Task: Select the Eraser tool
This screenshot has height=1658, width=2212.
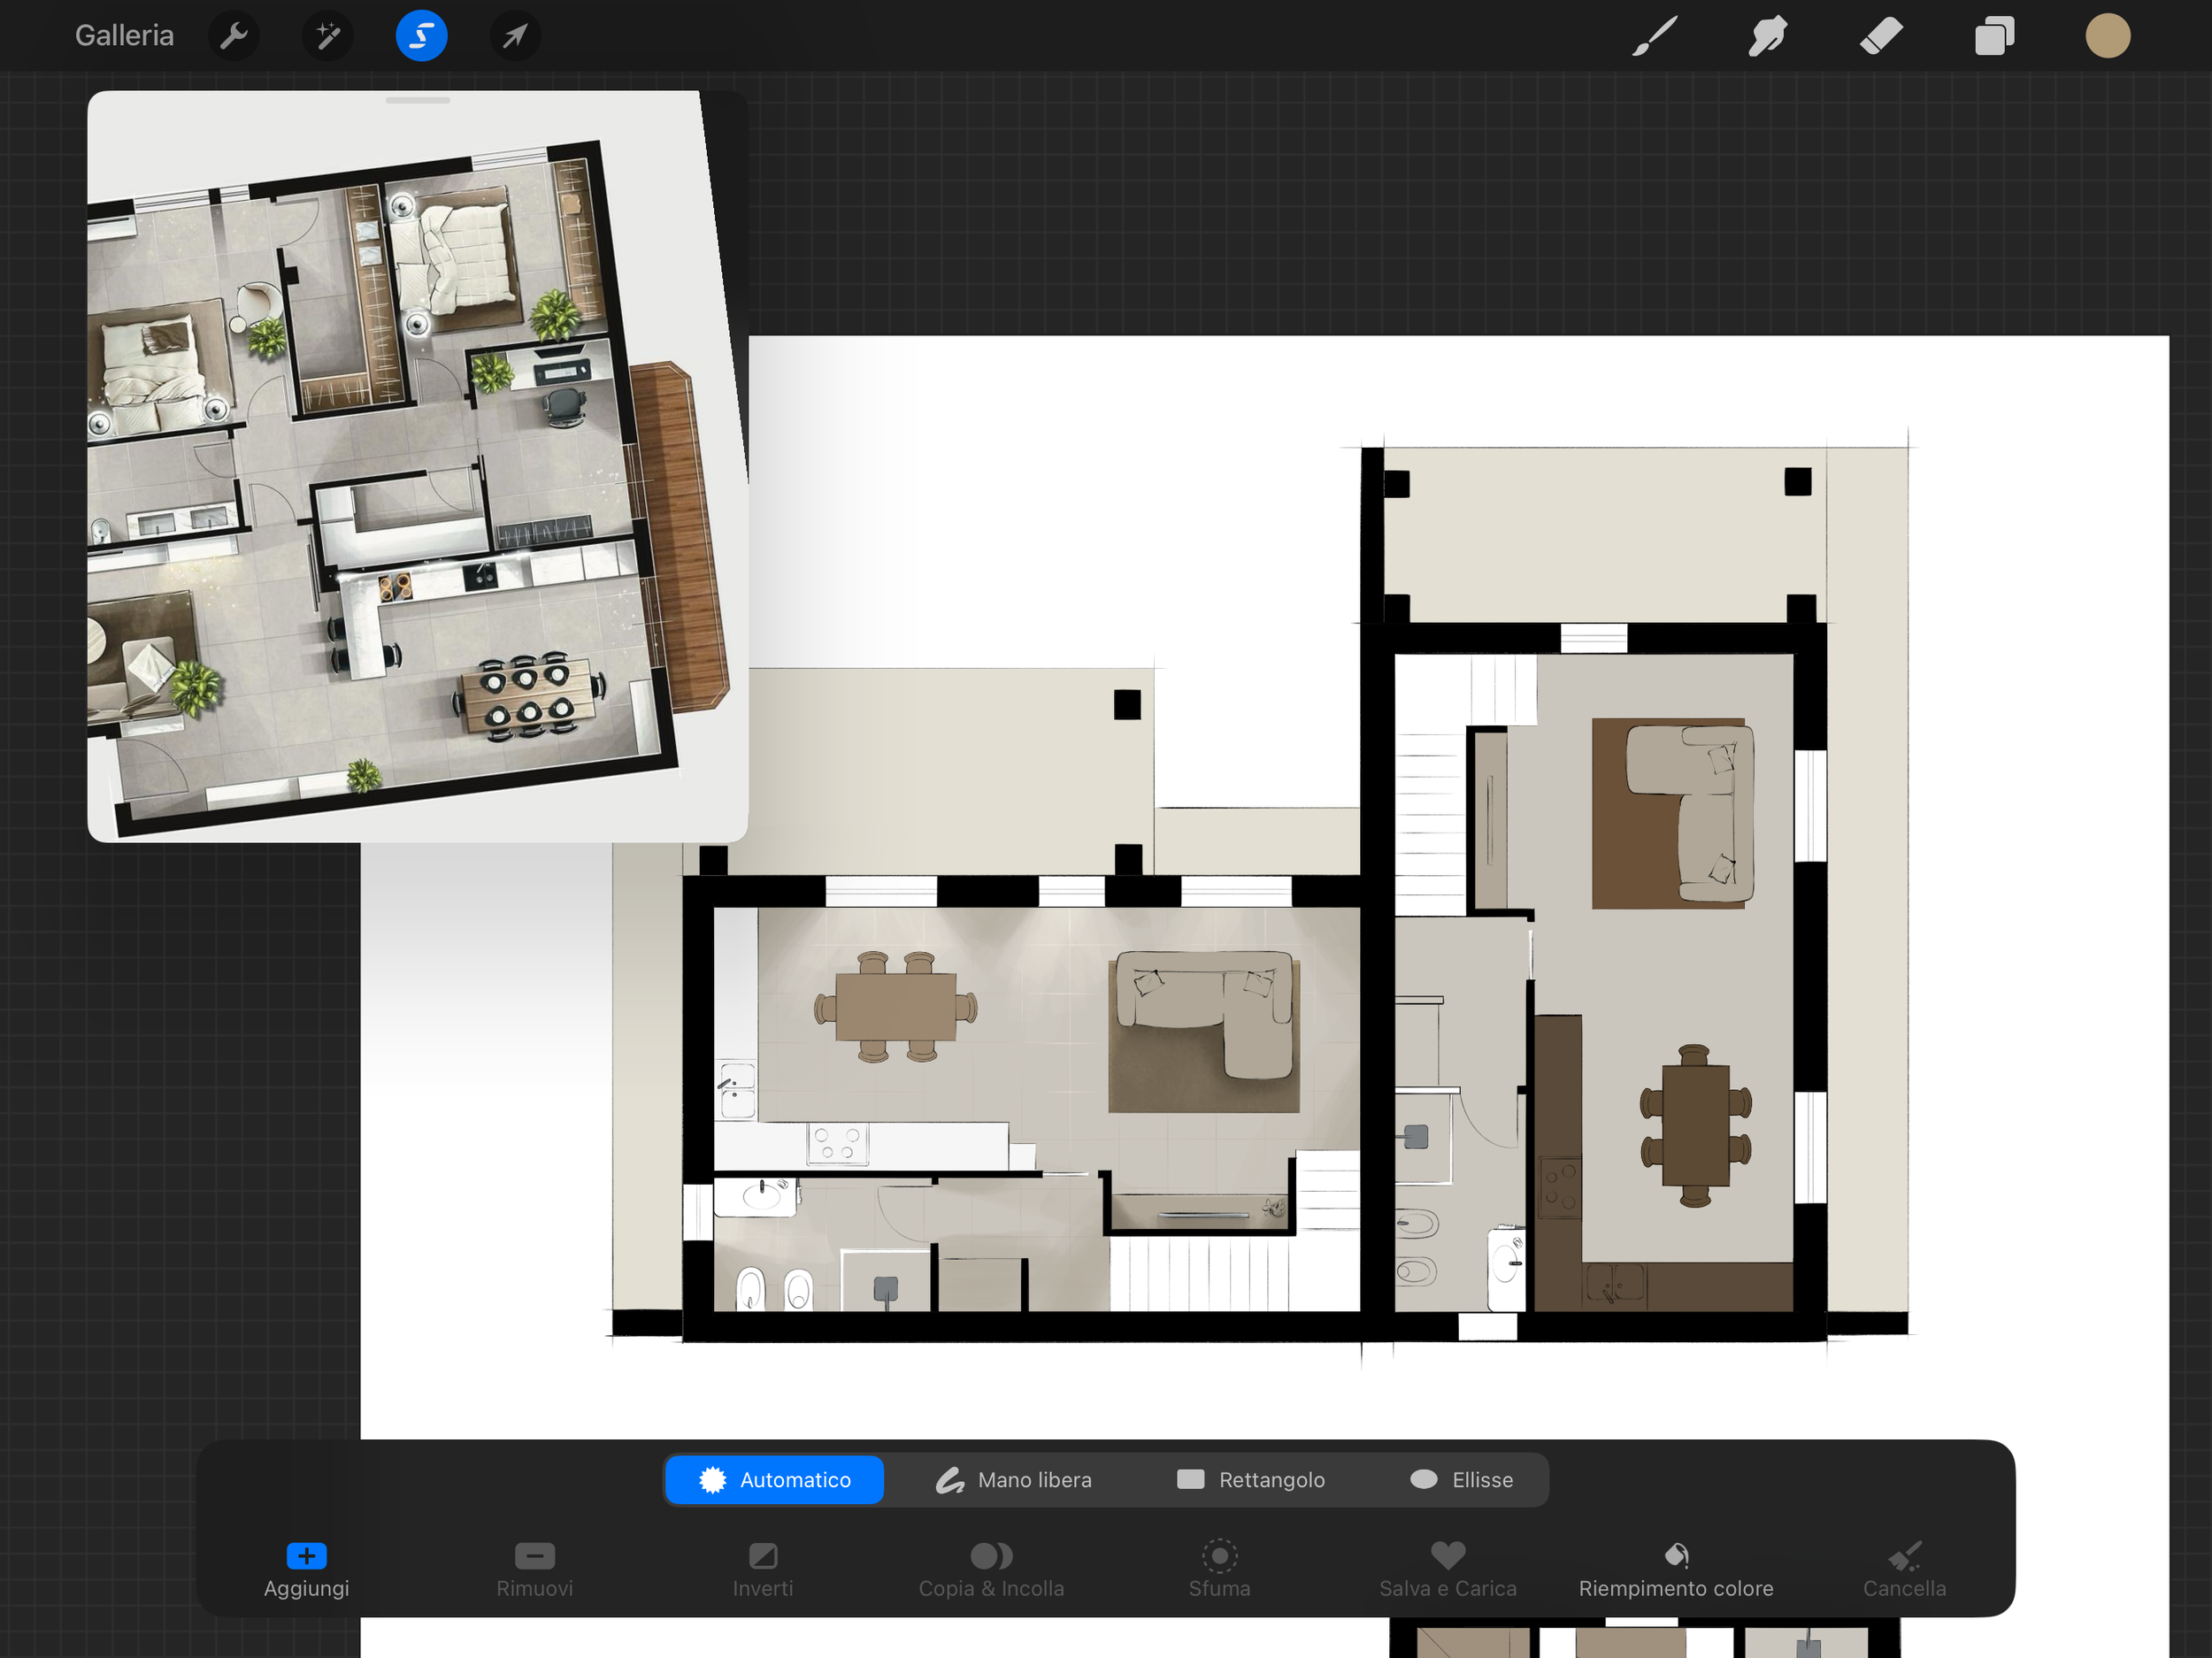Action: [1880, 36]
